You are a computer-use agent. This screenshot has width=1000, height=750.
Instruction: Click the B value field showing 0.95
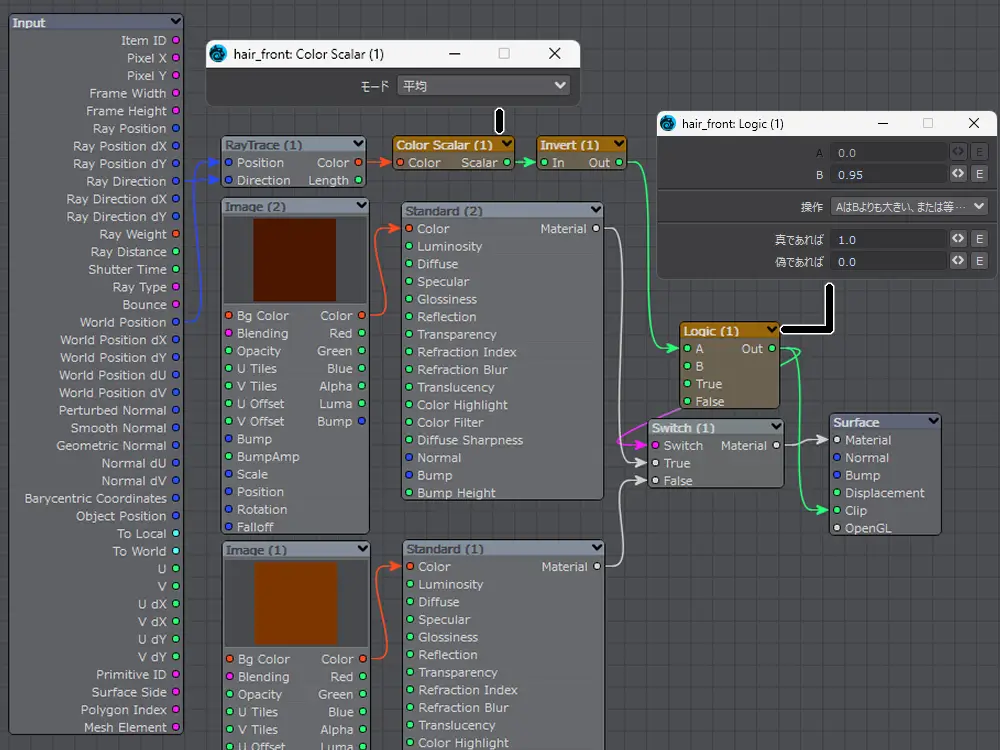pyautogui.click(x=888, y=174)
